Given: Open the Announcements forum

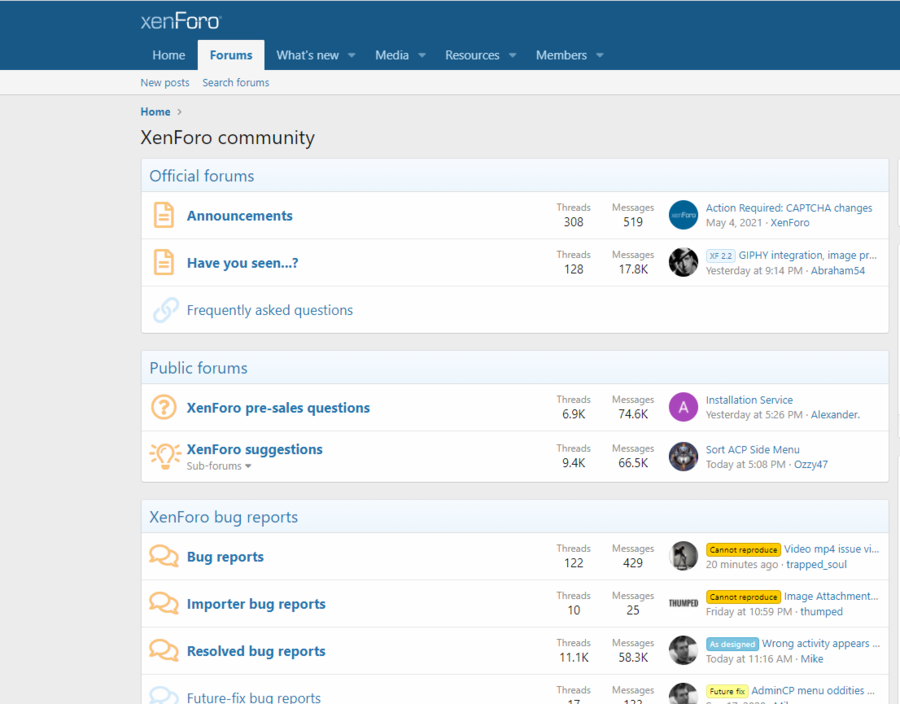Looking at the screenshot, I should [239, 216].
